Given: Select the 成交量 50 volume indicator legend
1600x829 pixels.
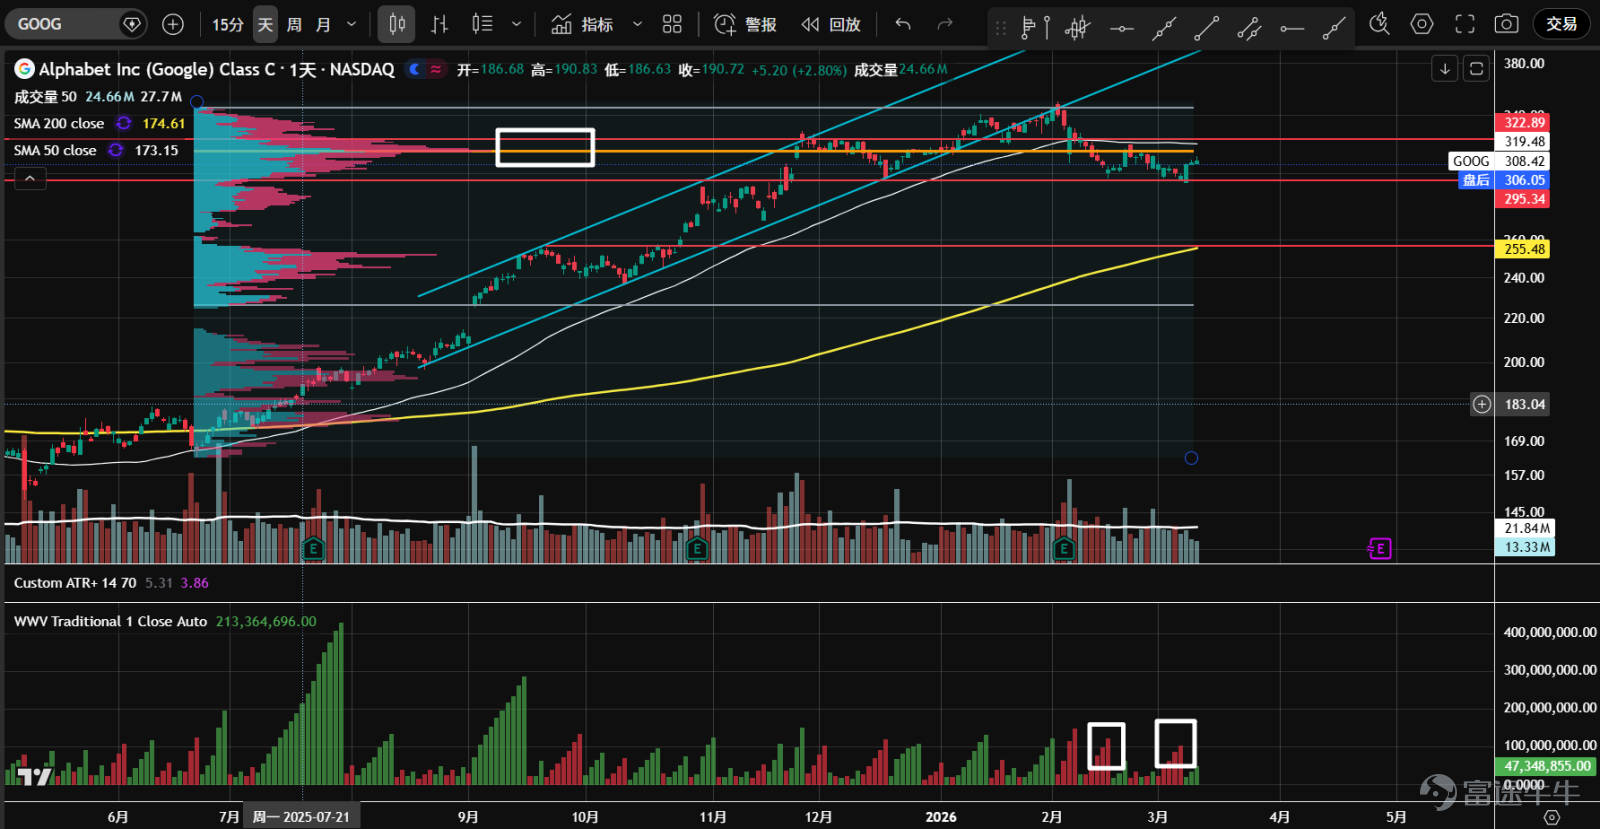Looking at the screenshot, I should coord(45,97).
